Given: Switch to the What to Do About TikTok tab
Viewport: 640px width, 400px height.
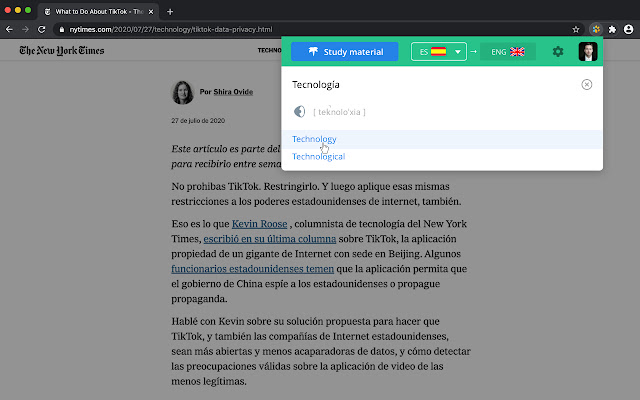Looking at the screenshot, I should point(98,10).
